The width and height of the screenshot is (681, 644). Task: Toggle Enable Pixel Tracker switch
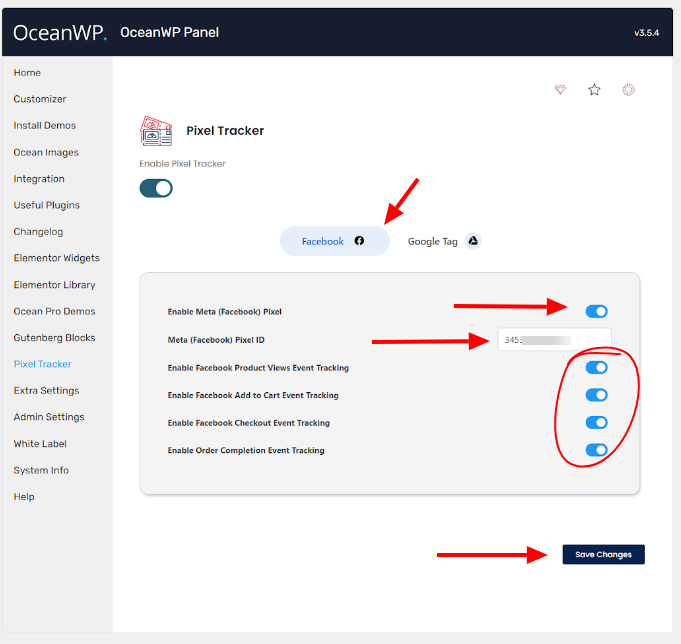coord(156,188)
